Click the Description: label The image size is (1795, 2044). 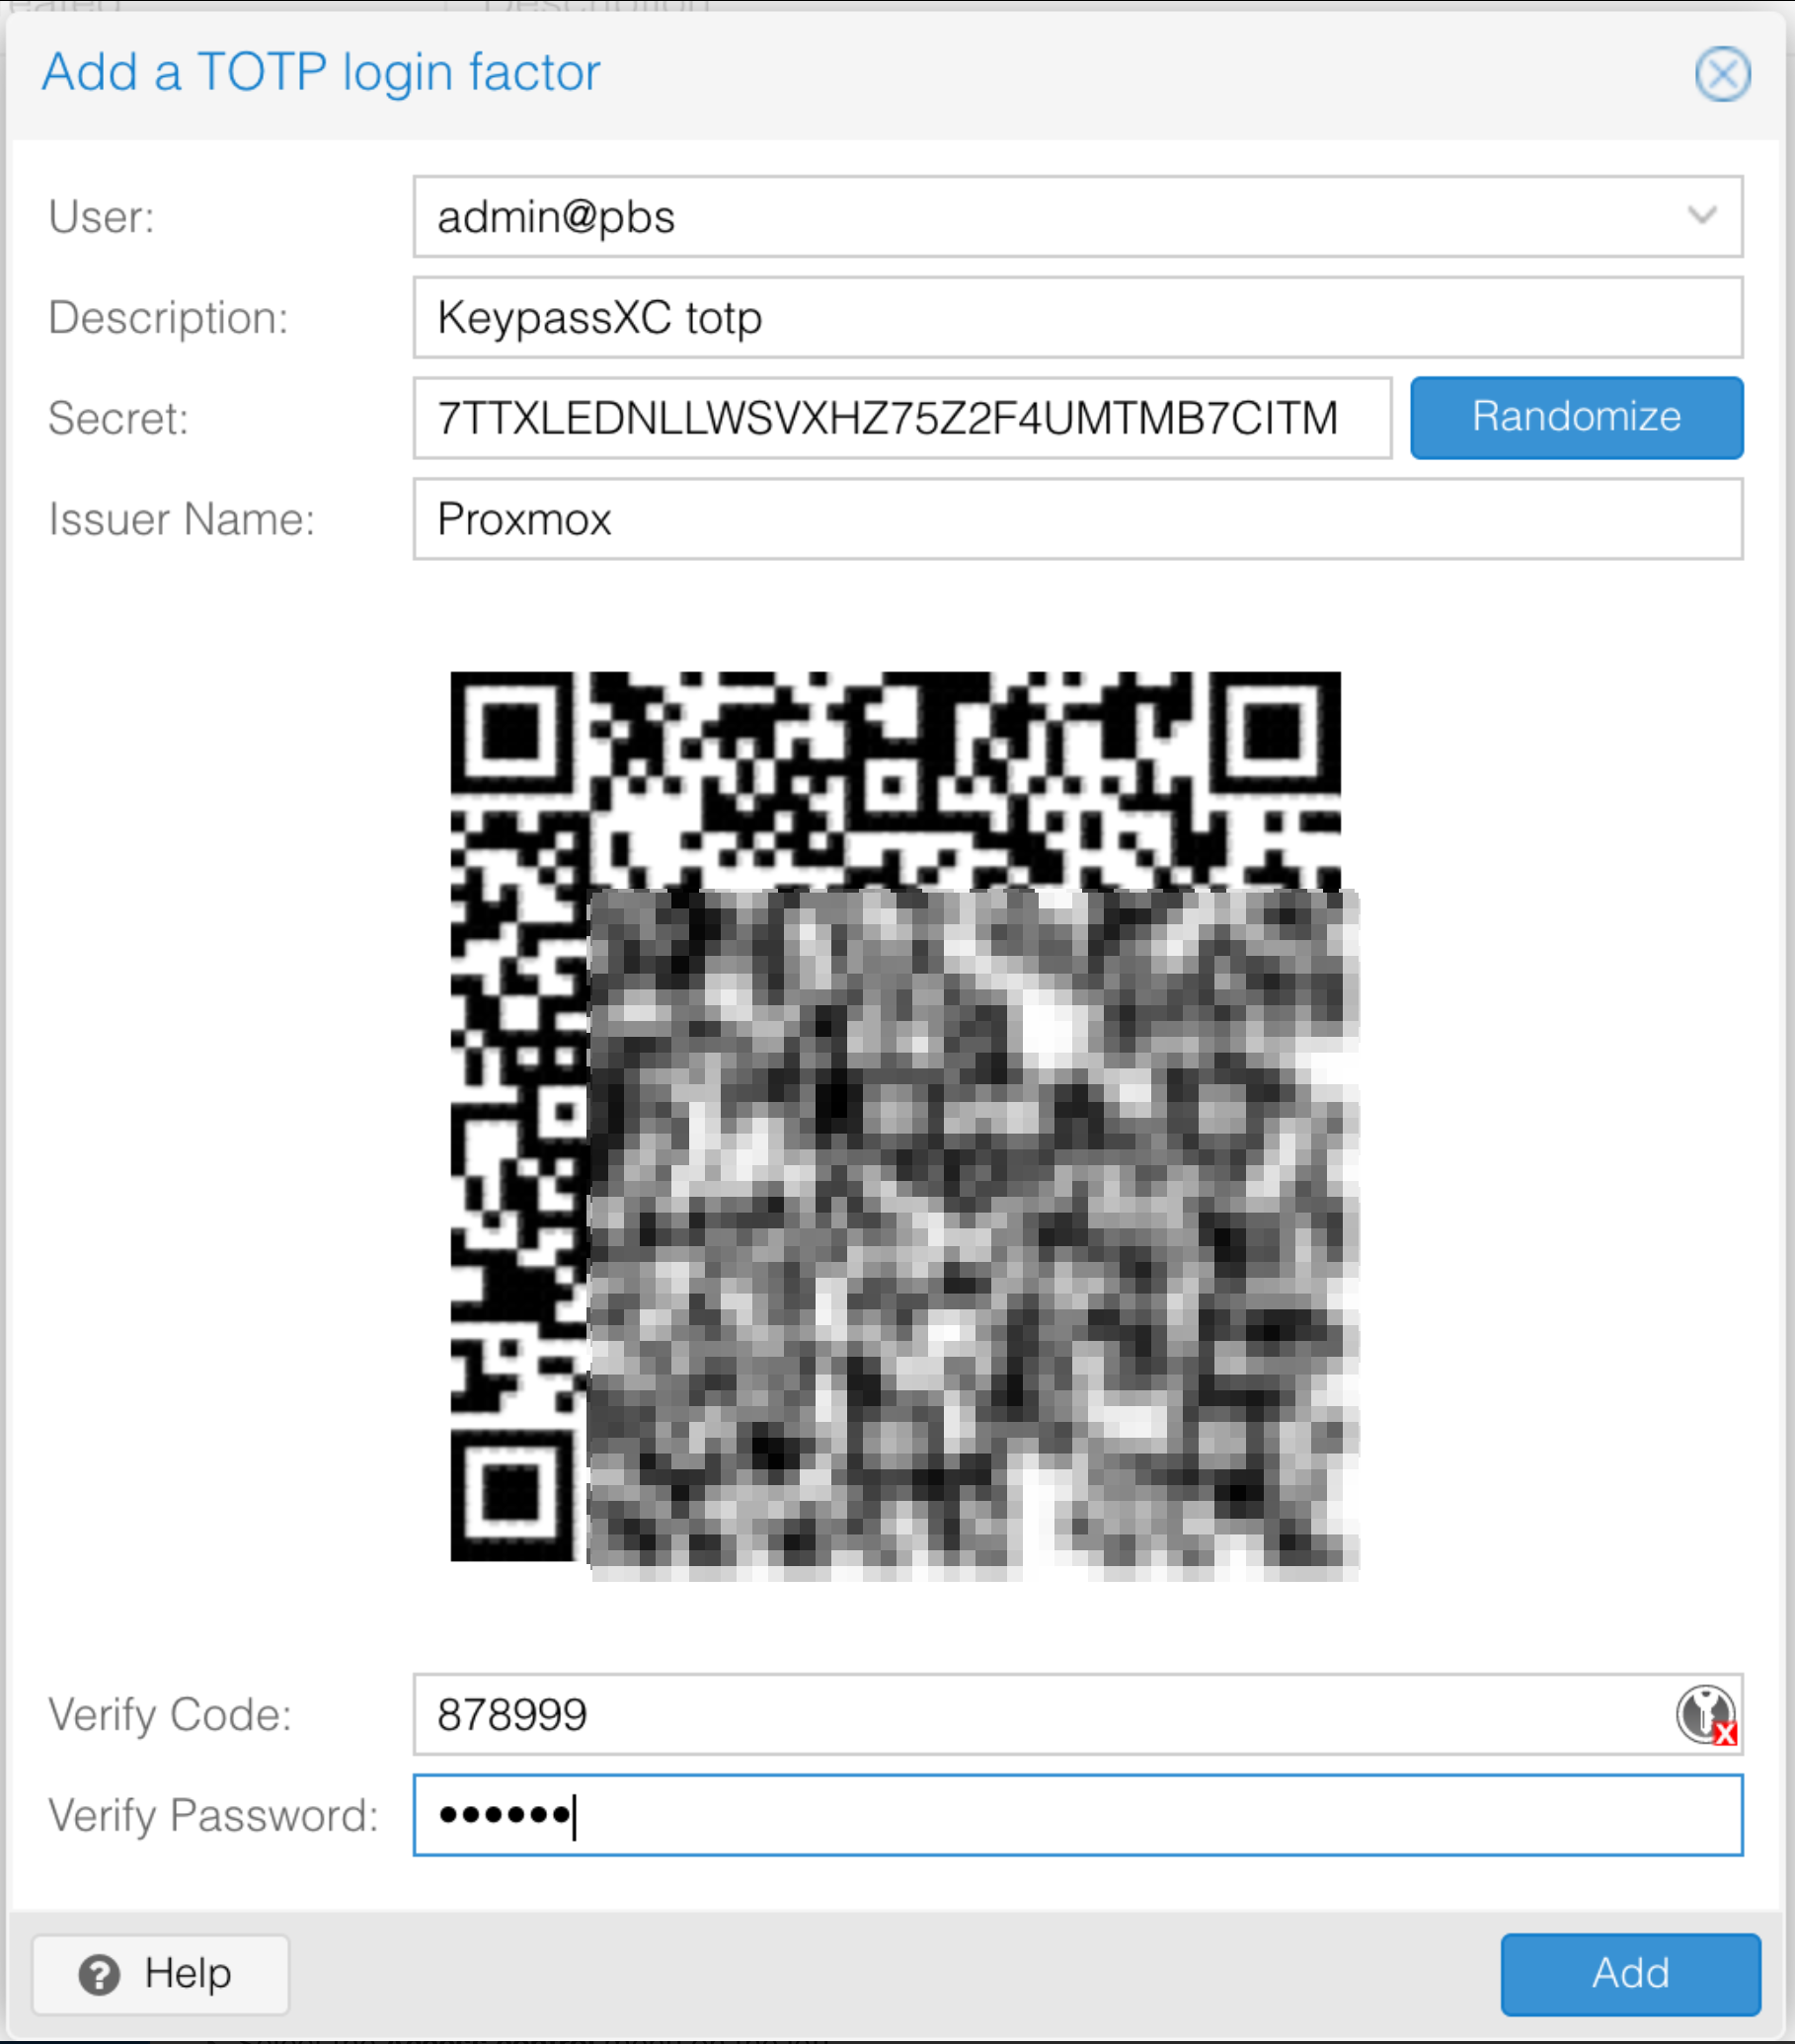[168, 317]
